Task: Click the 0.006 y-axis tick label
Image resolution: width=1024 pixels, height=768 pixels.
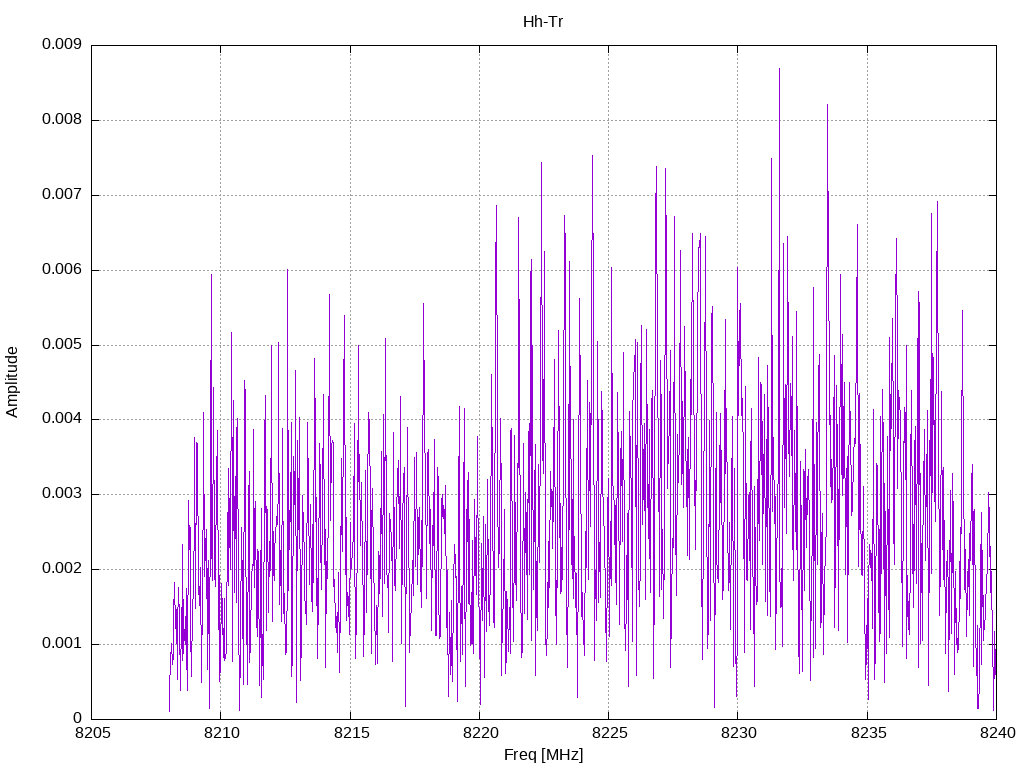Action: pyautogui.click(x=62, y=269)
